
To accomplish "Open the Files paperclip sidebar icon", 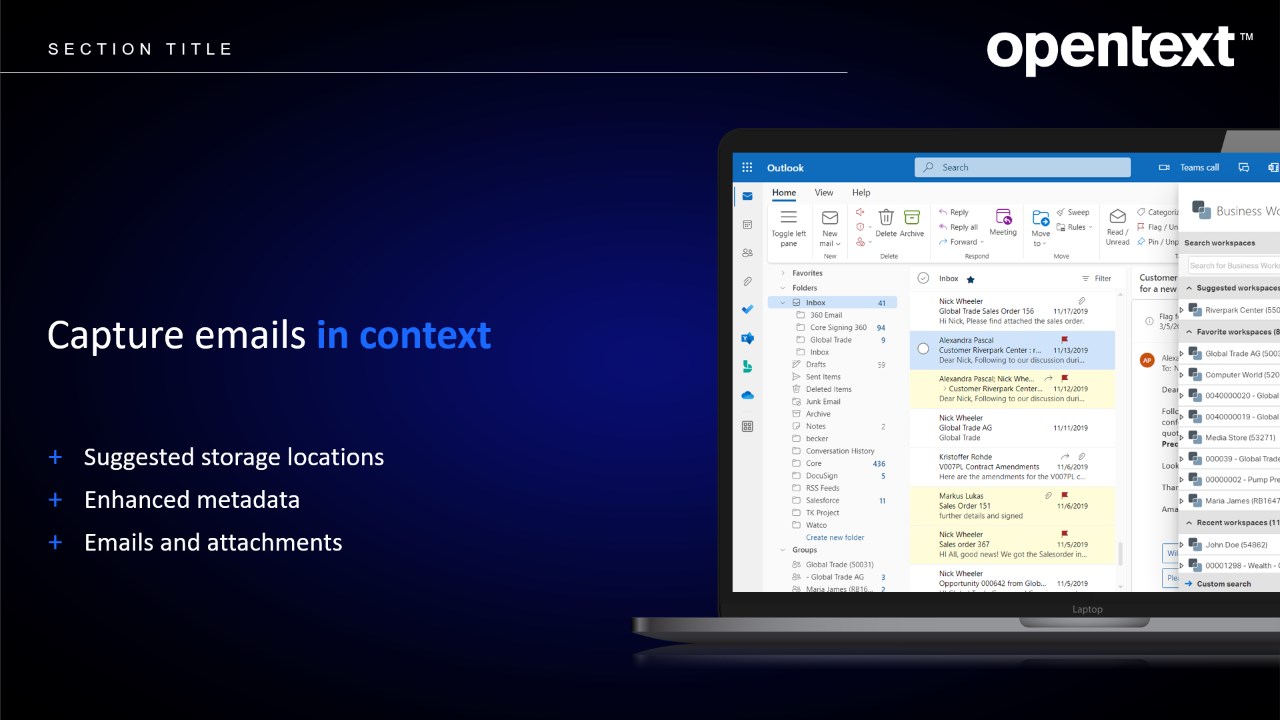I will point(747,282).
